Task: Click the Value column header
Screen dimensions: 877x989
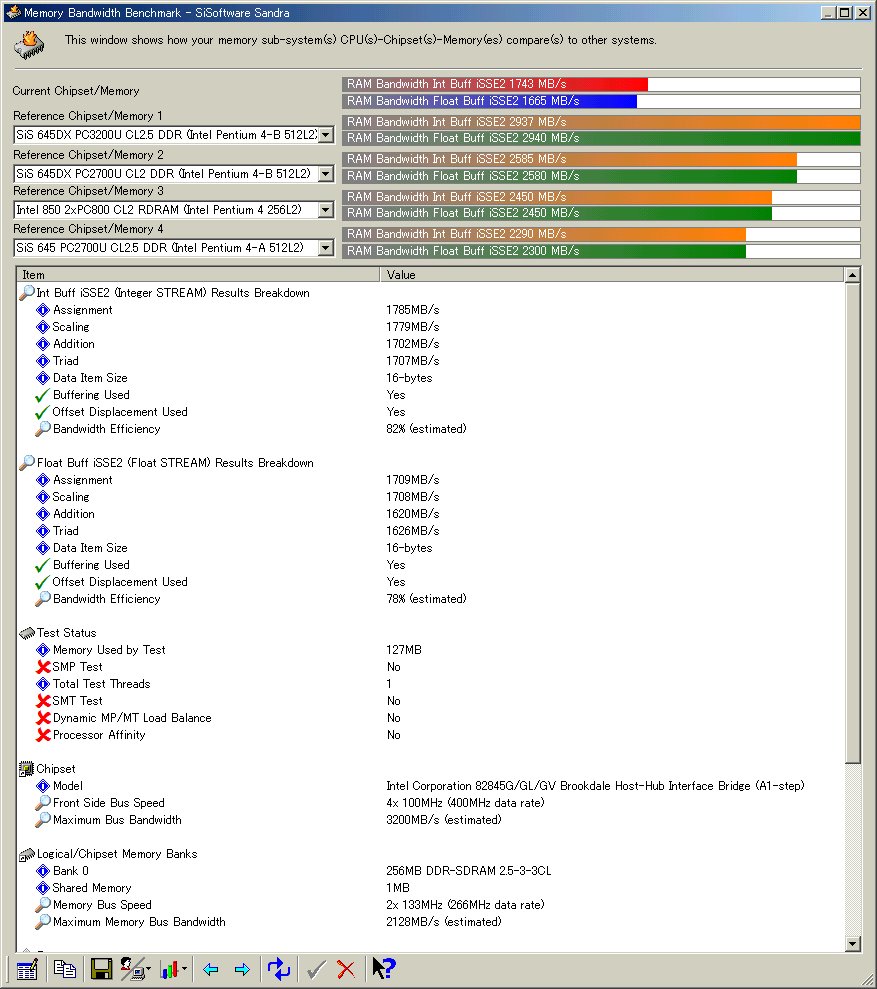Action: click(611, 275)
